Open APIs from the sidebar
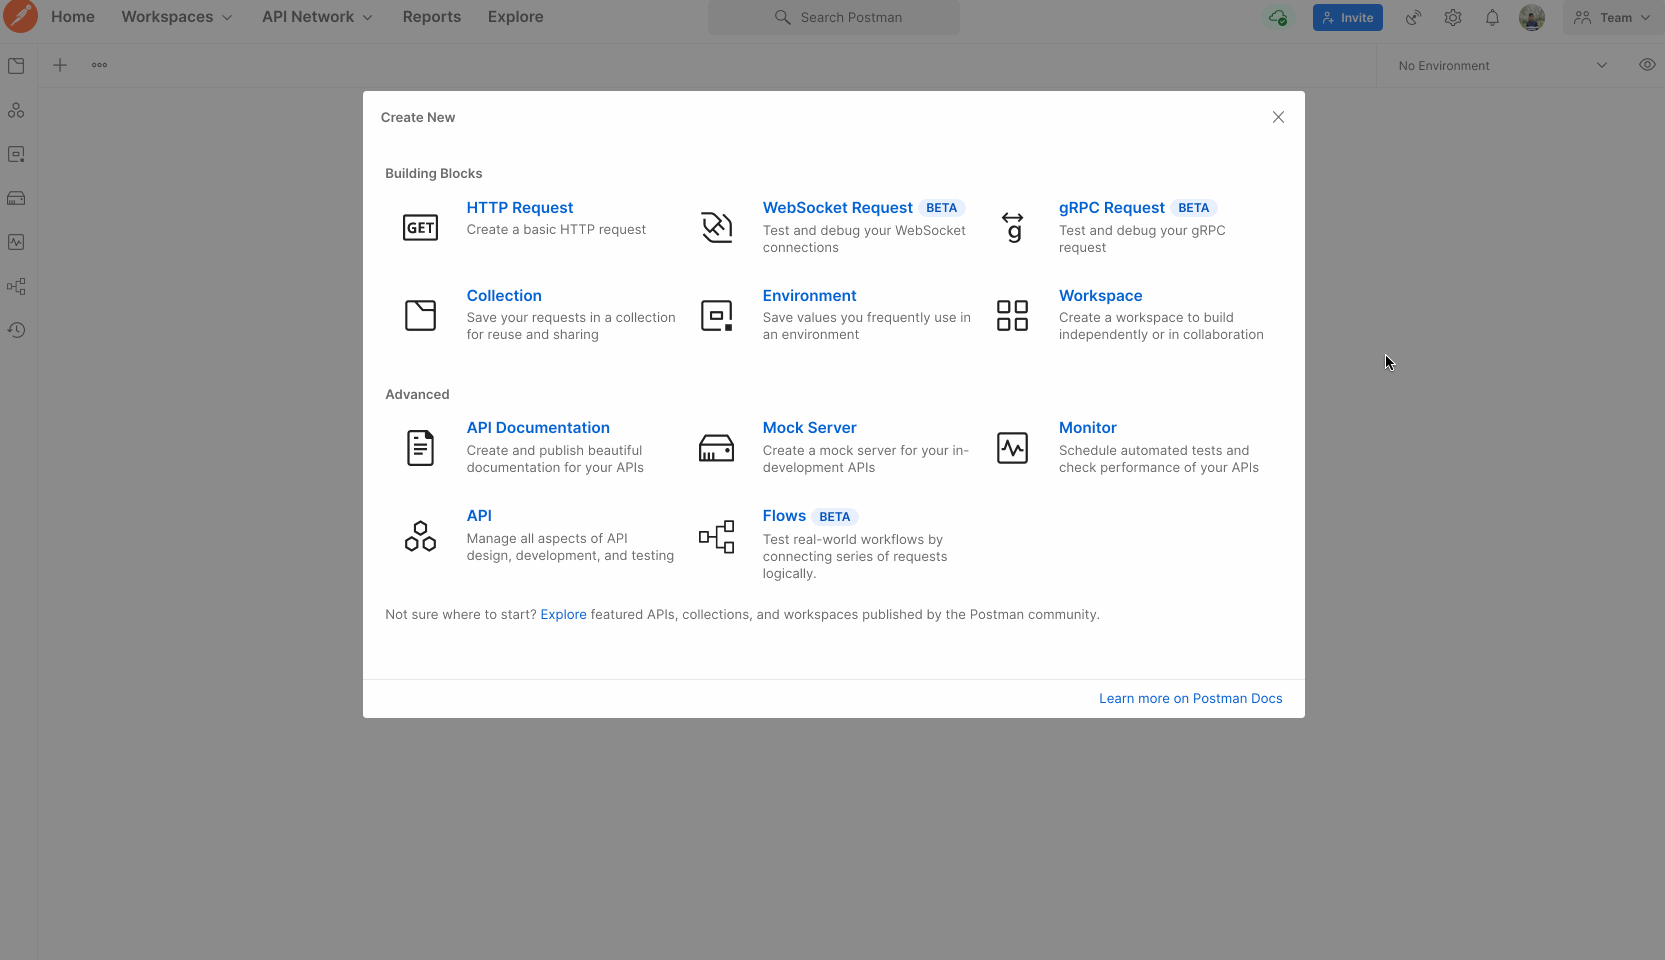Viewport: 1665px width, 960px height. pos(16,110)
